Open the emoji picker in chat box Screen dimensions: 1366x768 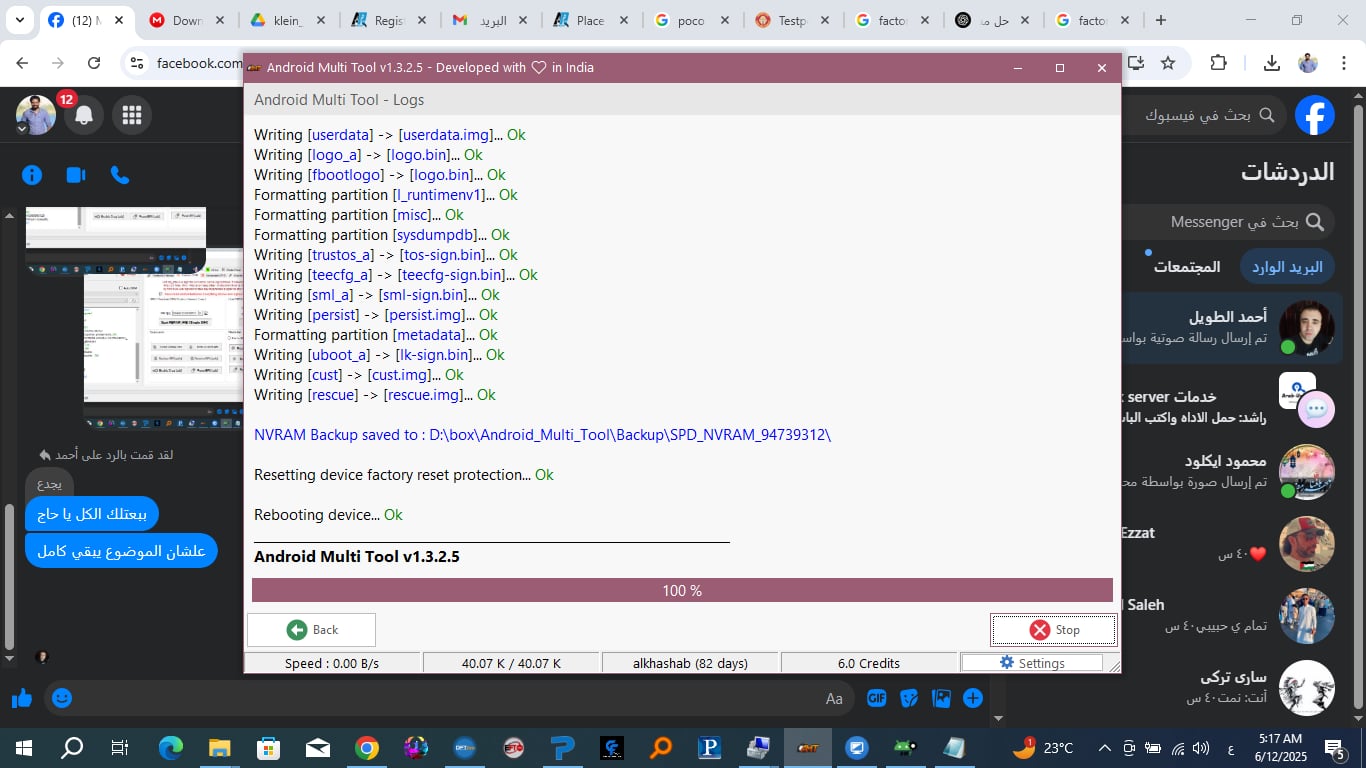pos(62,699)
